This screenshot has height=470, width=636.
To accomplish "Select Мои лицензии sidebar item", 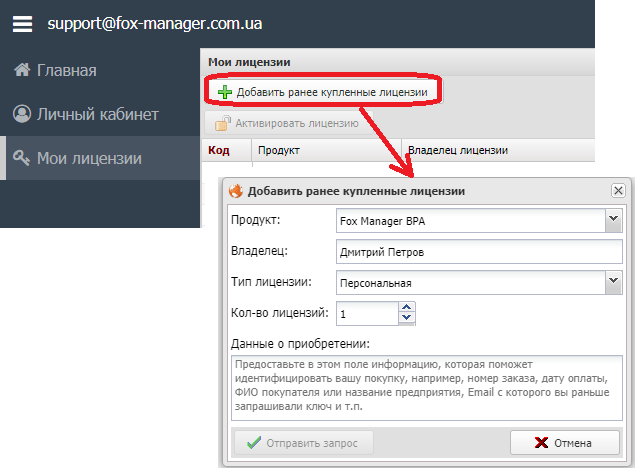I will [89, 158].
